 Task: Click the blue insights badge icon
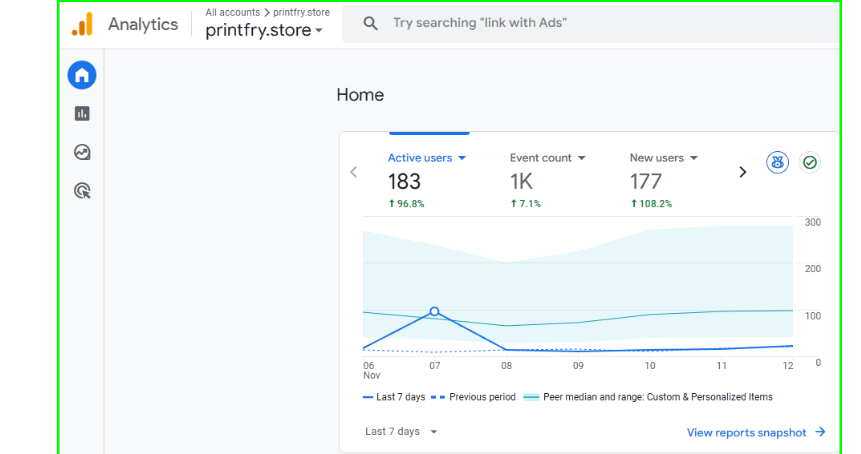pyautogui.click(x=777, y=162)
